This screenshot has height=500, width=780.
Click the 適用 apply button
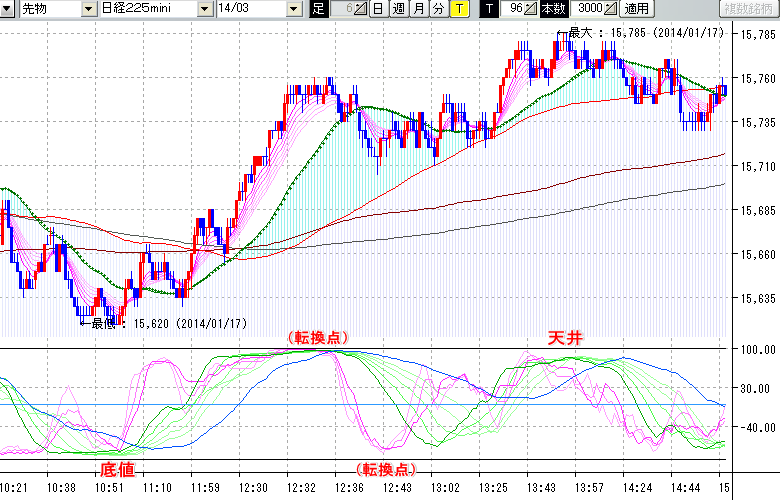(636, 9)
